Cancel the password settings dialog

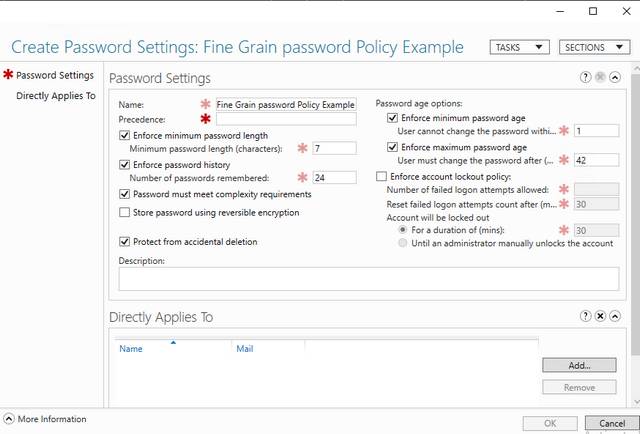tap(612, 423)
